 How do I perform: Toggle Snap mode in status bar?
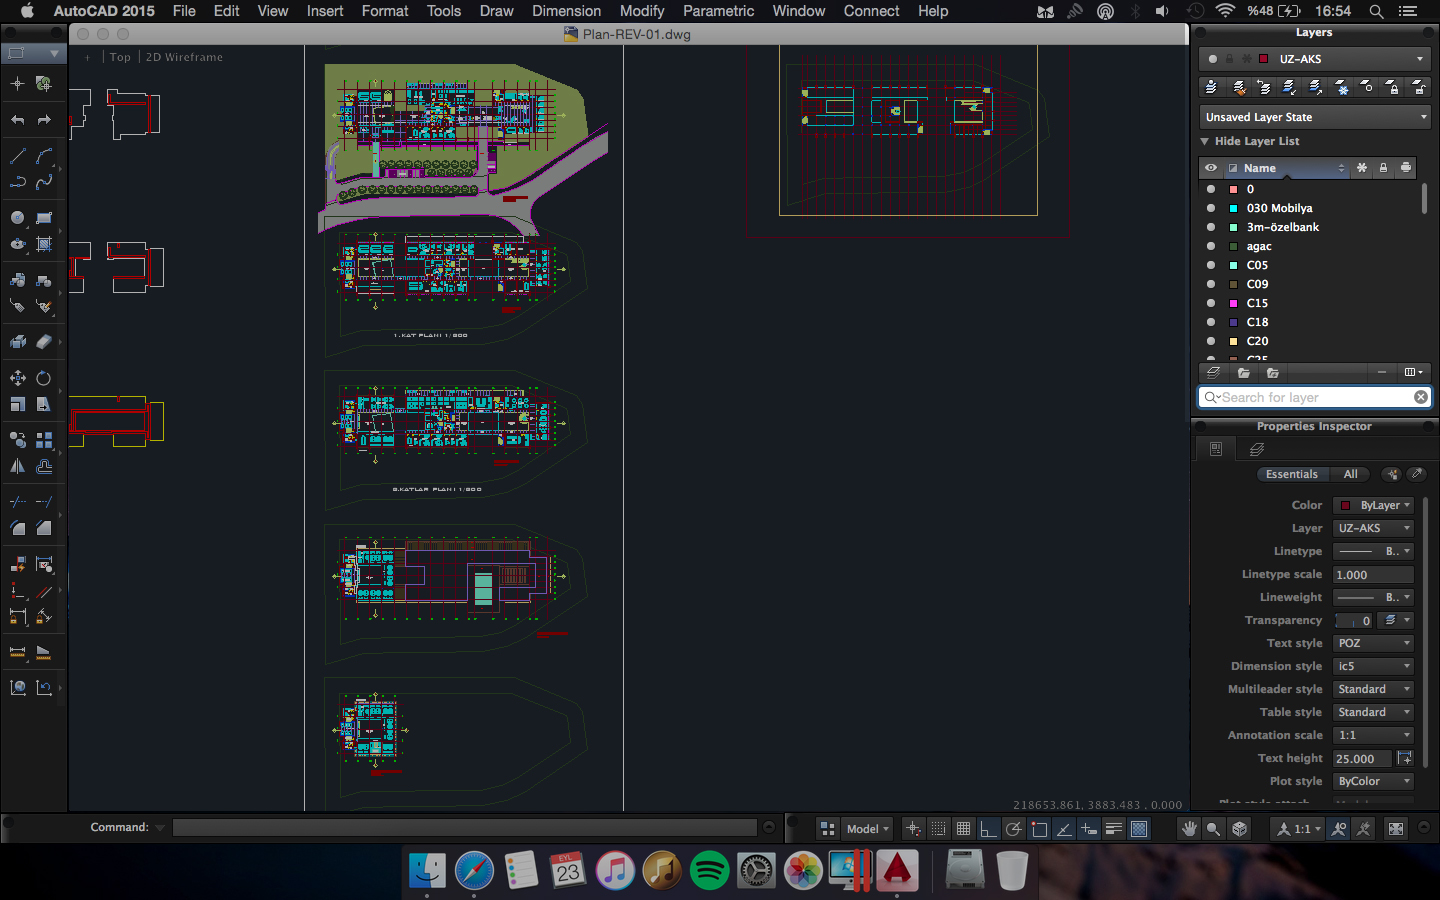tap(938, 829)
